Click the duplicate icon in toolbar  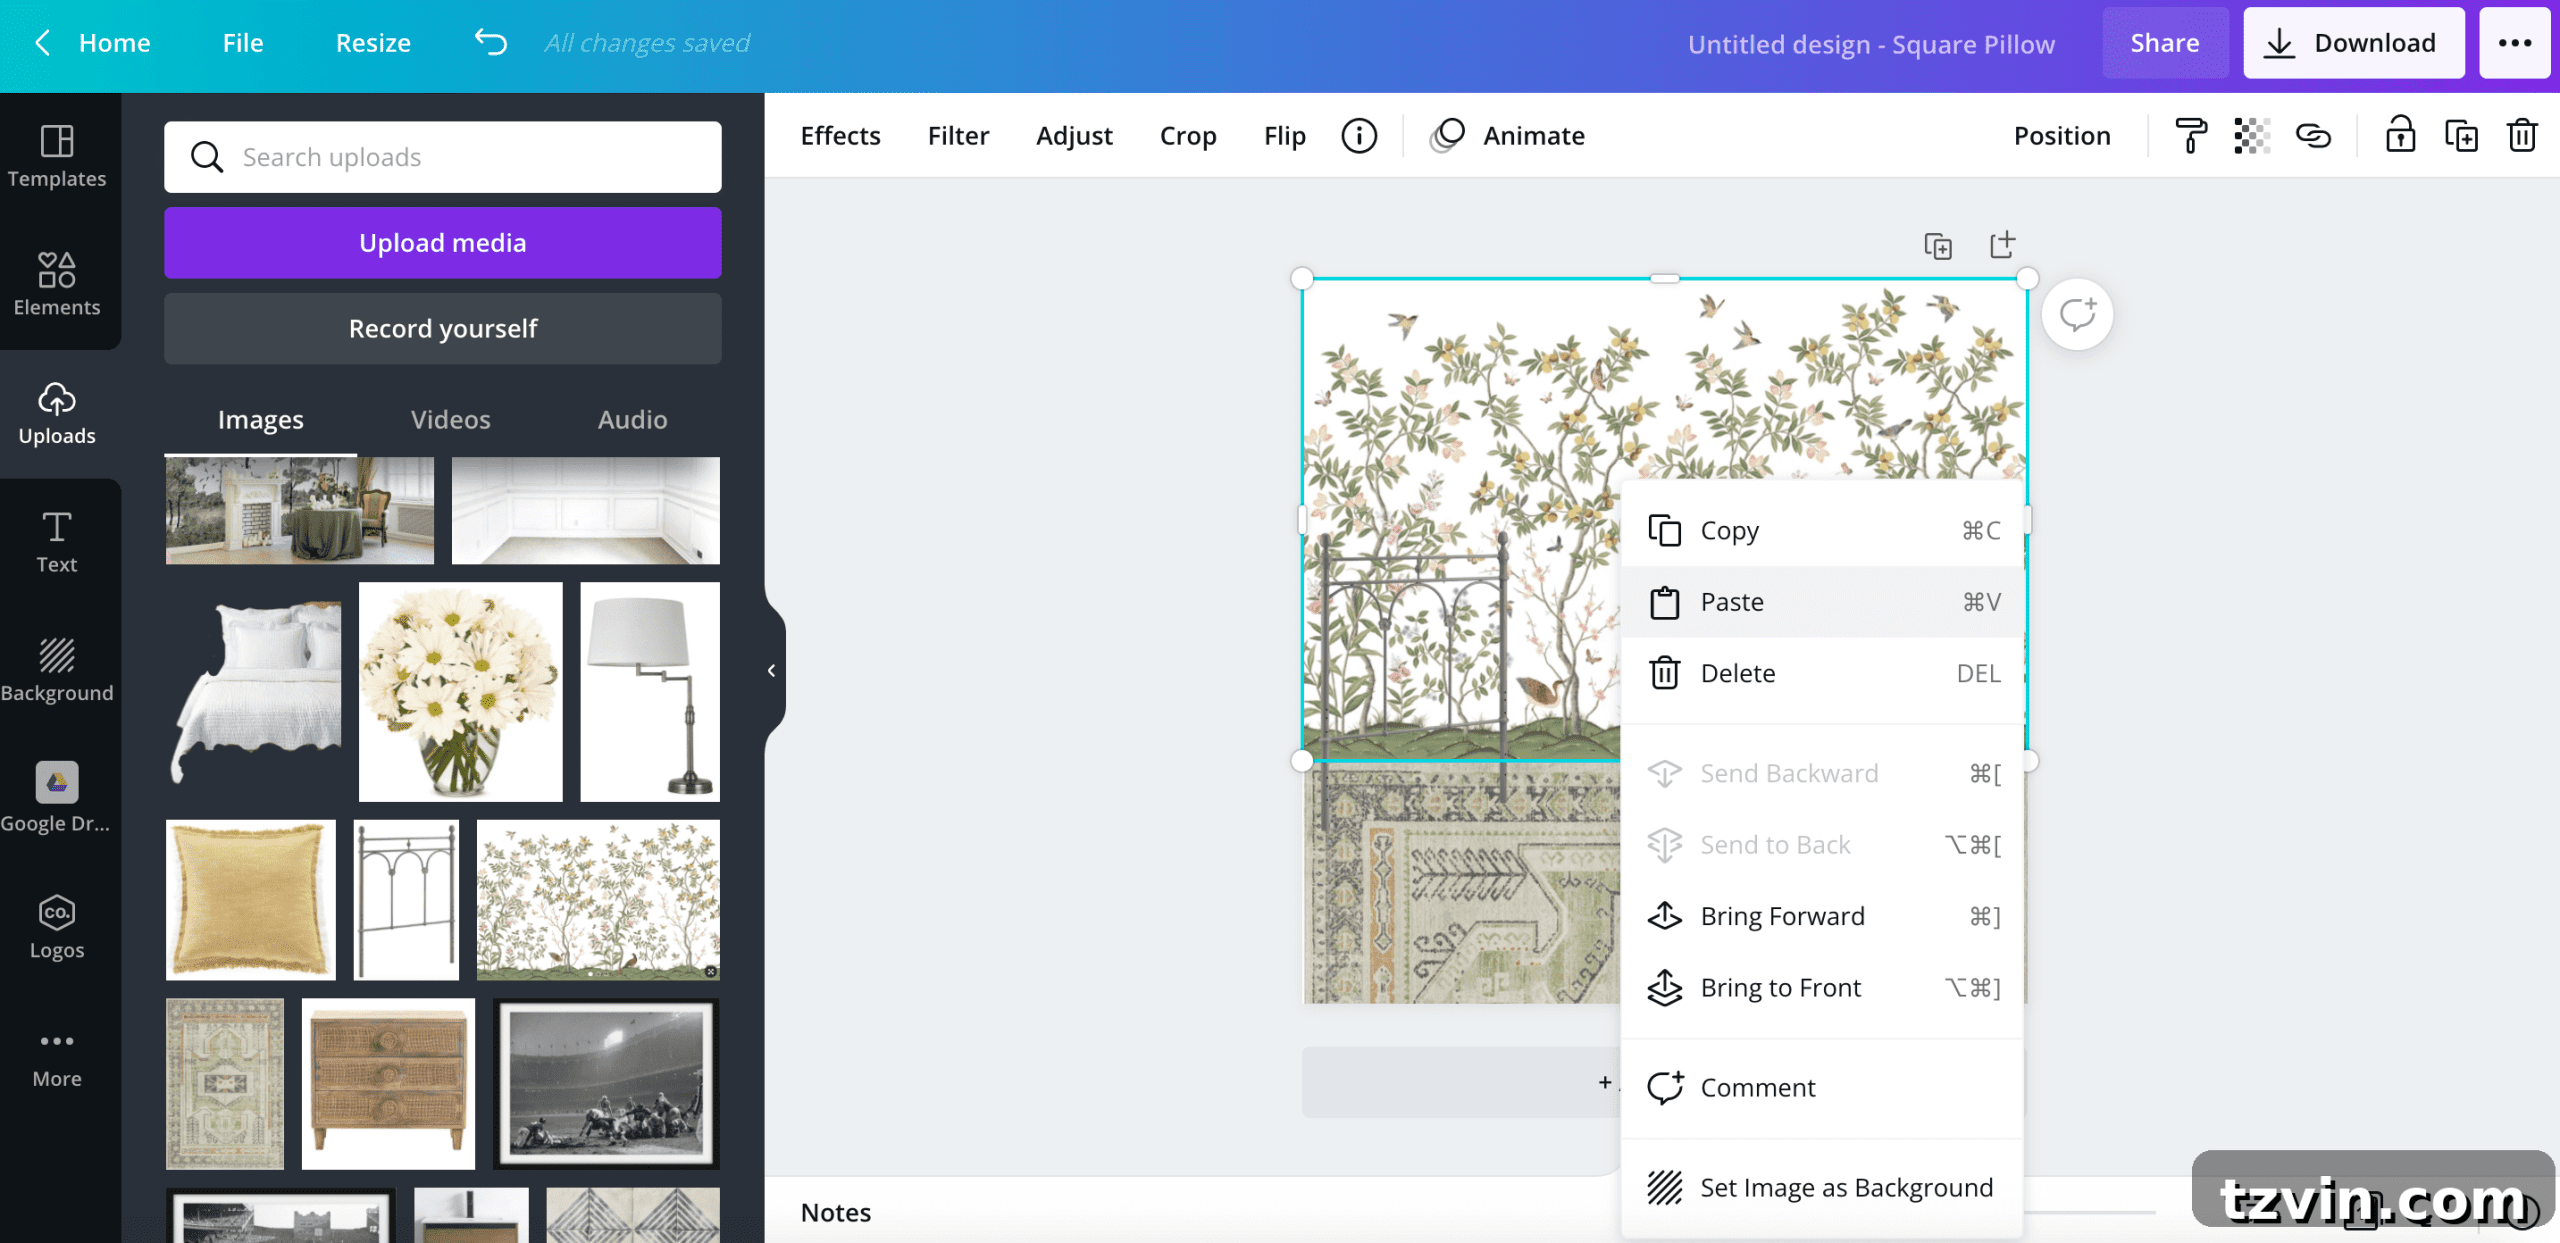click(2461, 135)
